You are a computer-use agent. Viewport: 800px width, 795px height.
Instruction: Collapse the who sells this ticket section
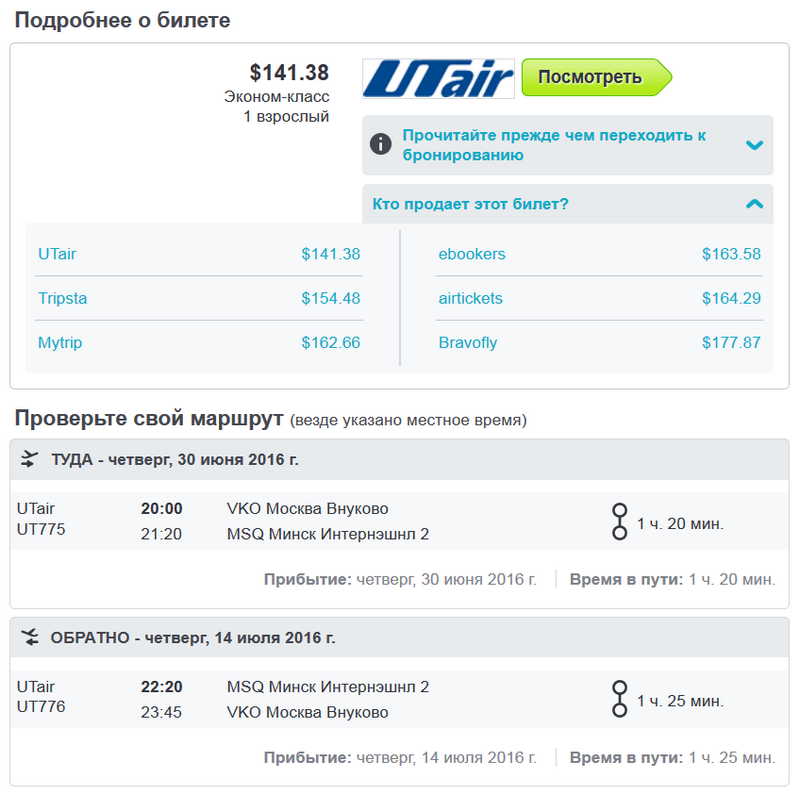tap(567, 204)
